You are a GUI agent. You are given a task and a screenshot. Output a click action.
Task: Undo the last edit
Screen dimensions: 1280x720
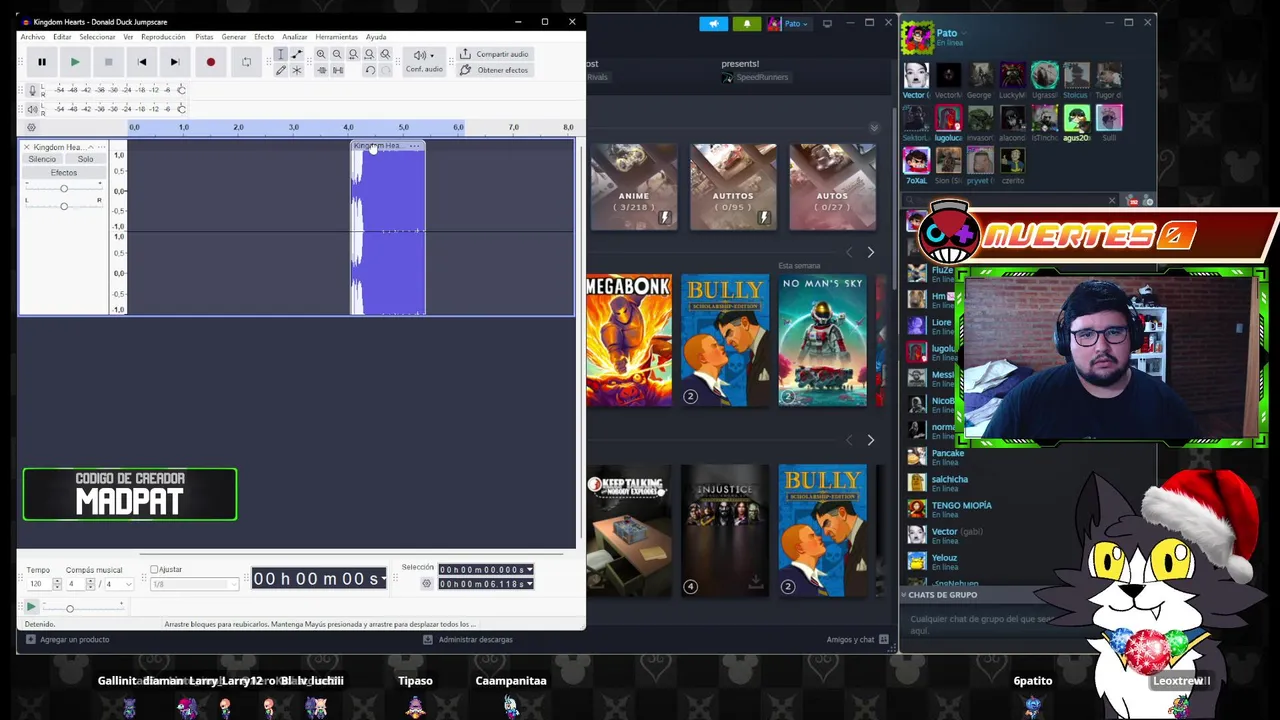click(369, 70)
